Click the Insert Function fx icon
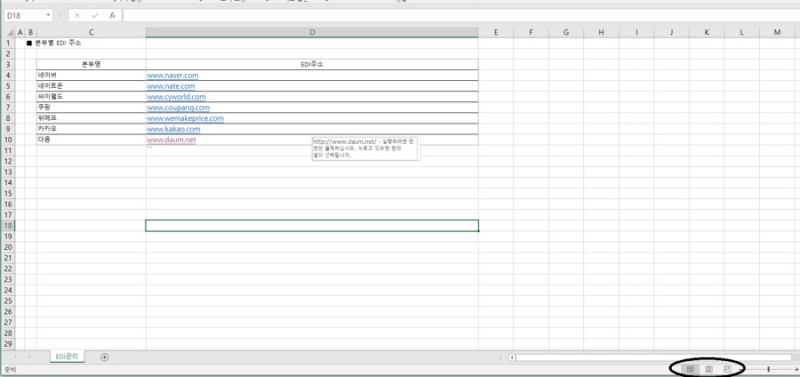The width and height of the screenshot is (800, 377). 112,15
